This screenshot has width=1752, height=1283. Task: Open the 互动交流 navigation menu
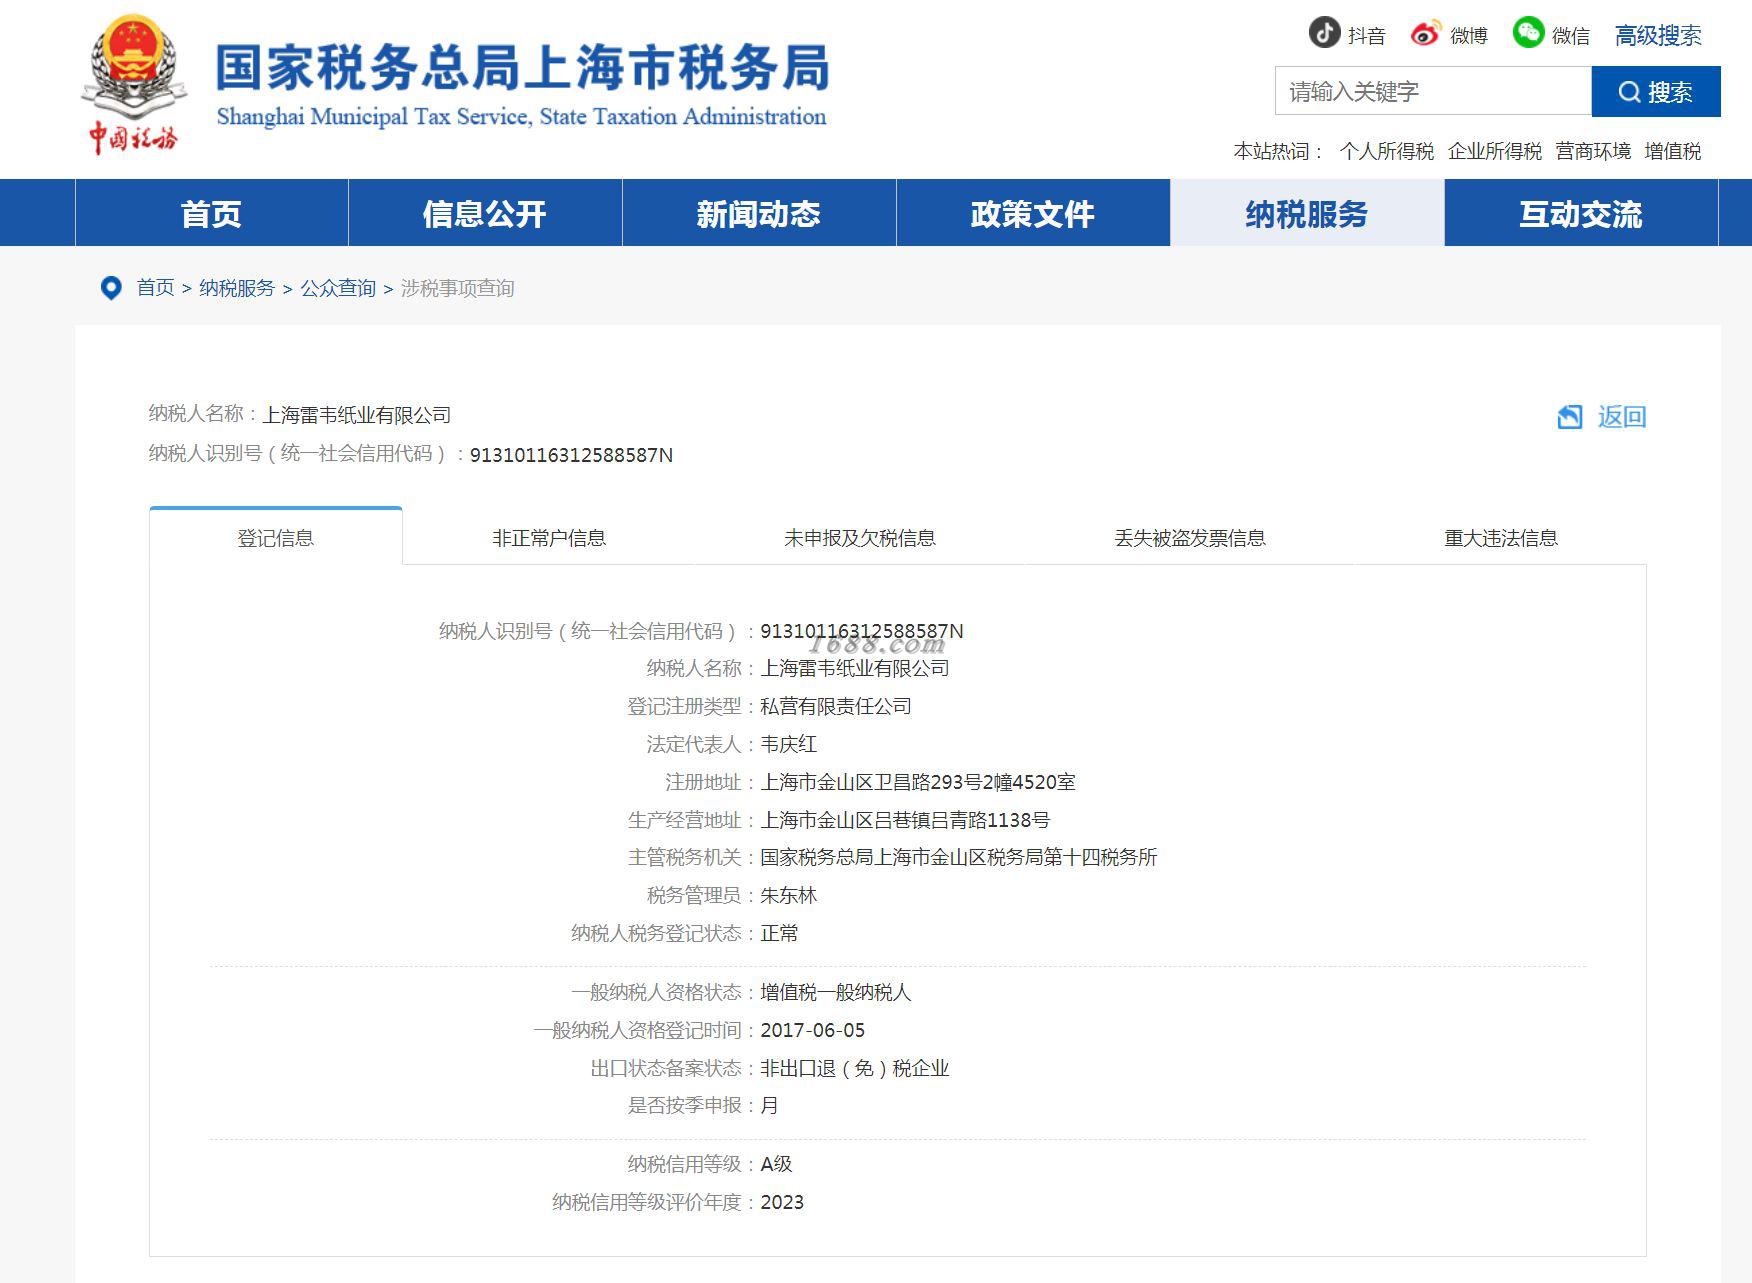click(x=1581, y=213)
